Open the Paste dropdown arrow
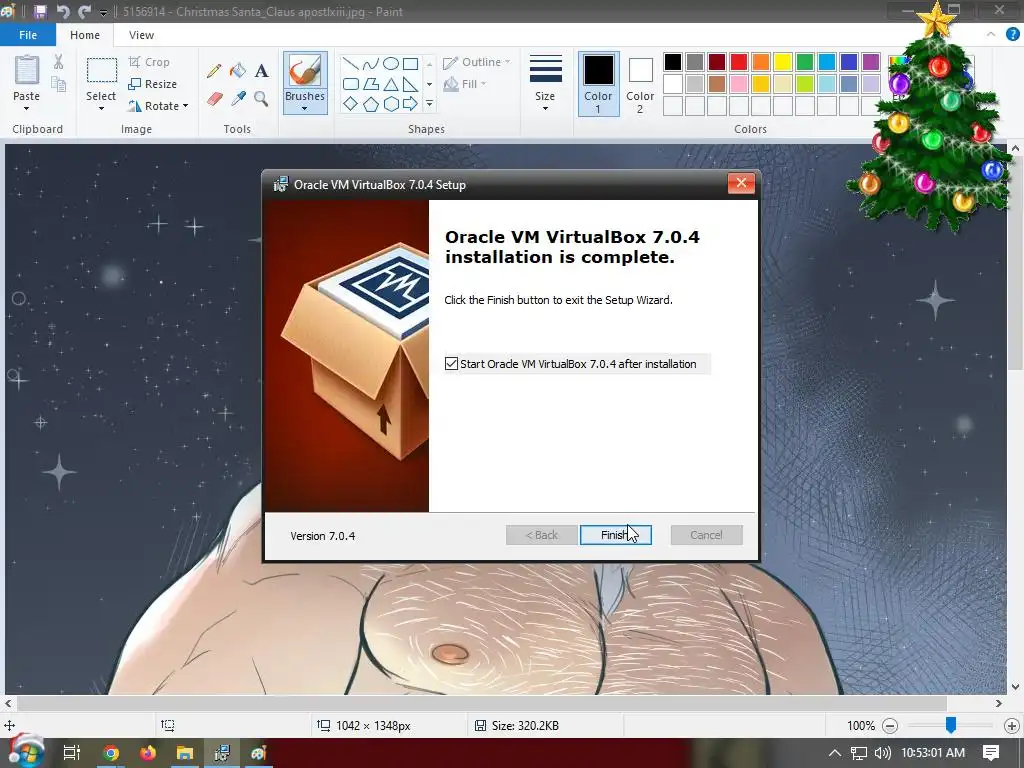Screen dimensions: 1024x768 pyautogui.click(x=27, y=109)
